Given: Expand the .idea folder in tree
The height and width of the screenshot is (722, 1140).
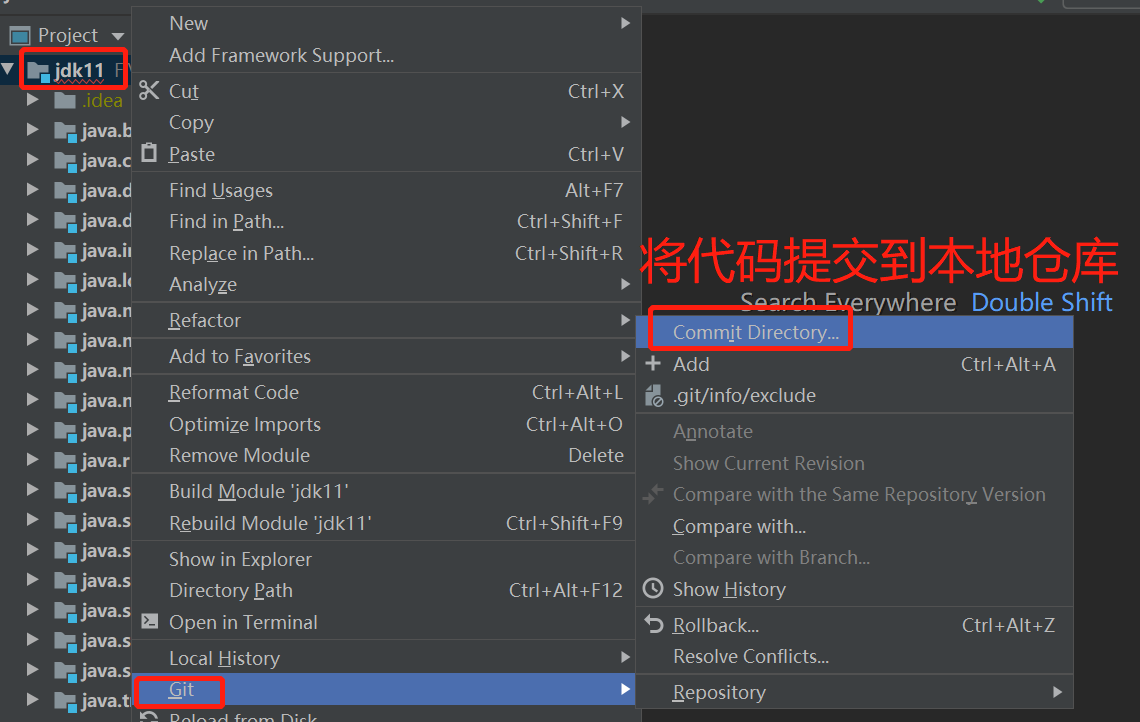Looking at the screenshot, I should click(33, 100).
